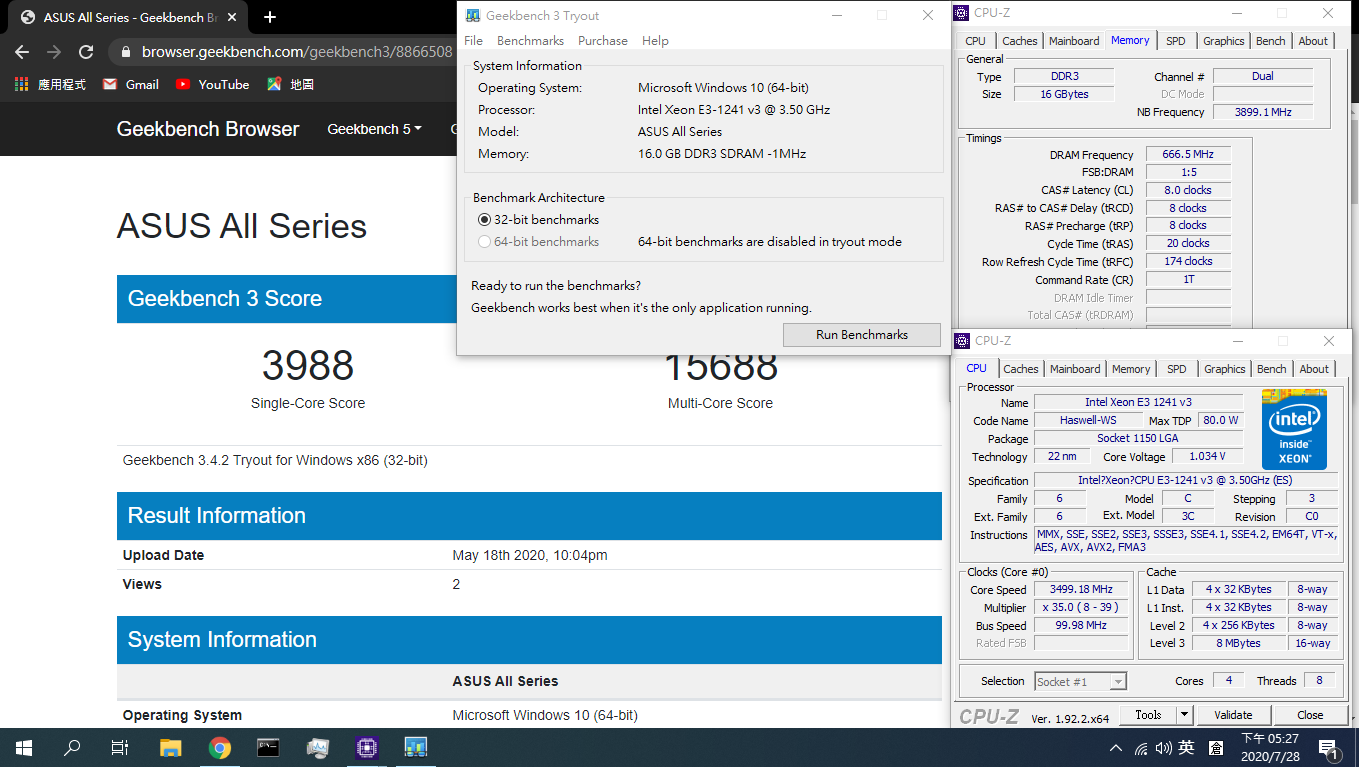Viewport: 1359px width, 767px height.
Task: Open volume control tray icon
Action: (x=1163, y=748)
